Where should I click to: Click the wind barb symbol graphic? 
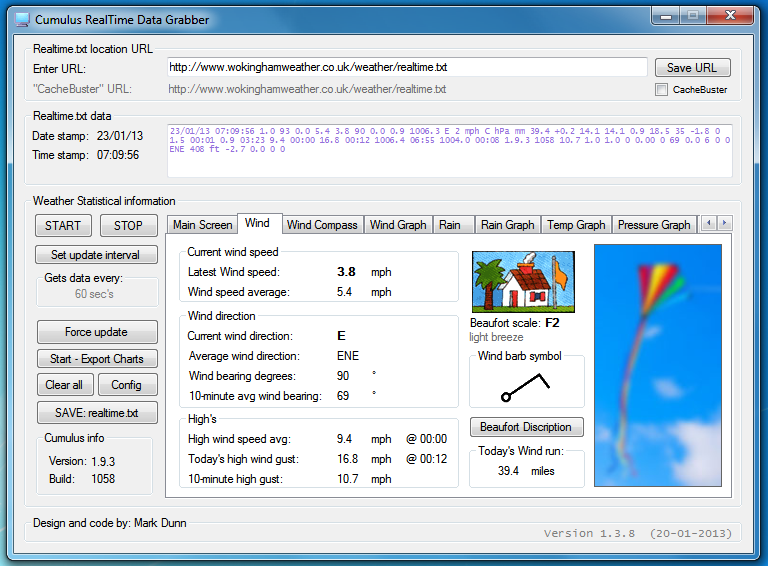[x=527, y=385]
